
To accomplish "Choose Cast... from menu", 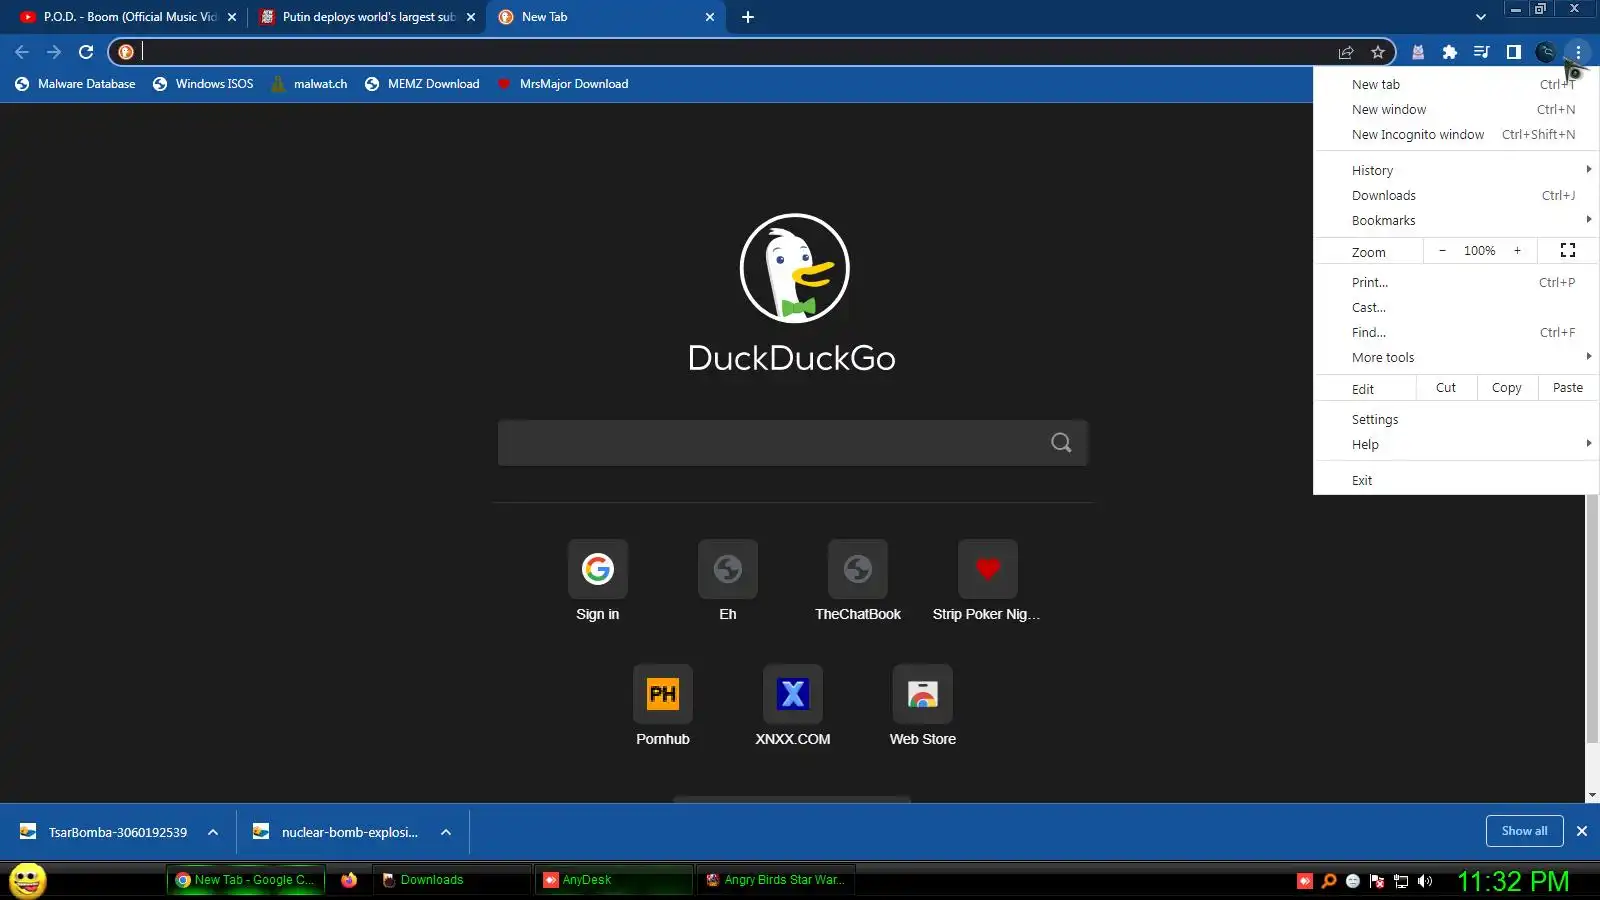I will [1456, 308].
